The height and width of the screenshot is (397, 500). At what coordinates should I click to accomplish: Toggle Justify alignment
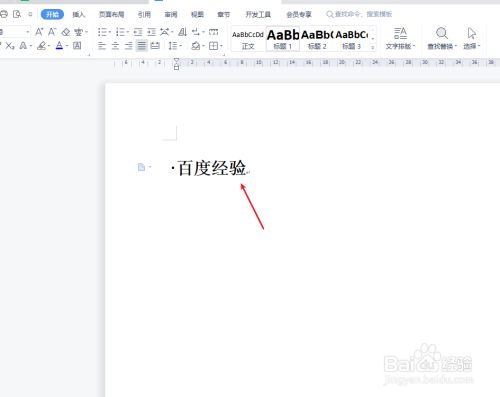click(142, 46)
